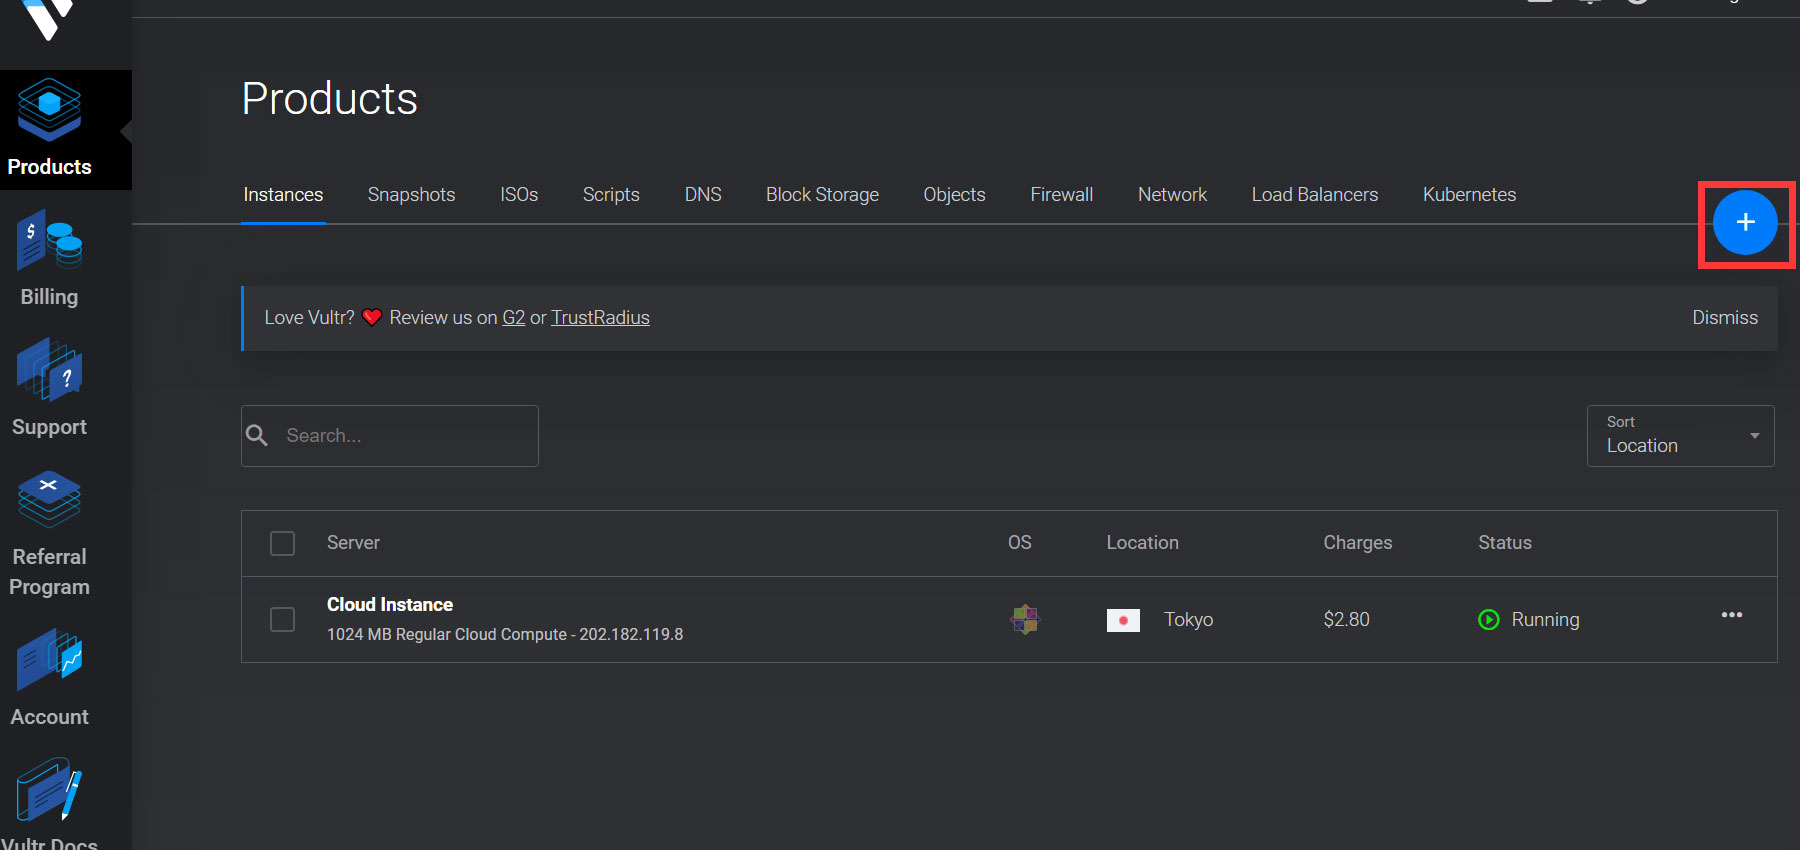Click into the Search field

pos(390,435)
